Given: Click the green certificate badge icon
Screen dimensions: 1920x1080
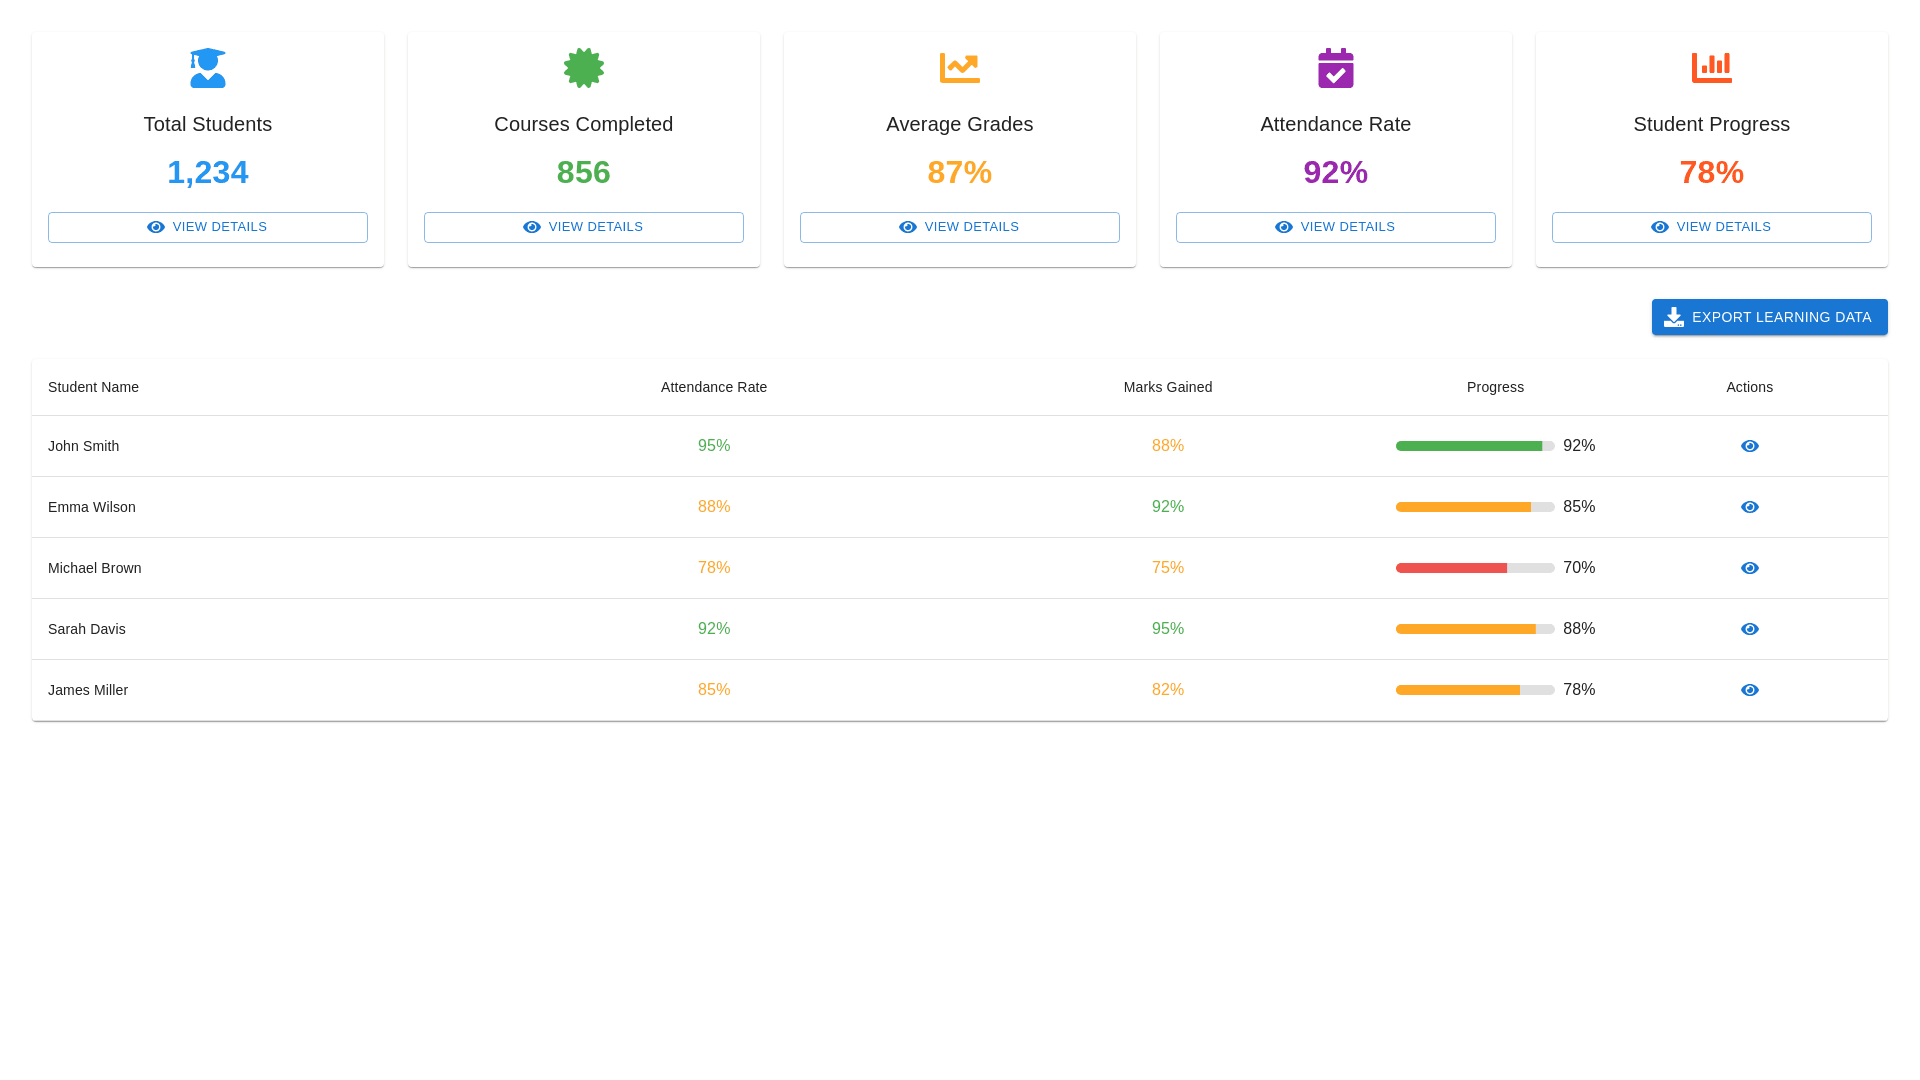Looking at the screenshot, I should point(584,68).
